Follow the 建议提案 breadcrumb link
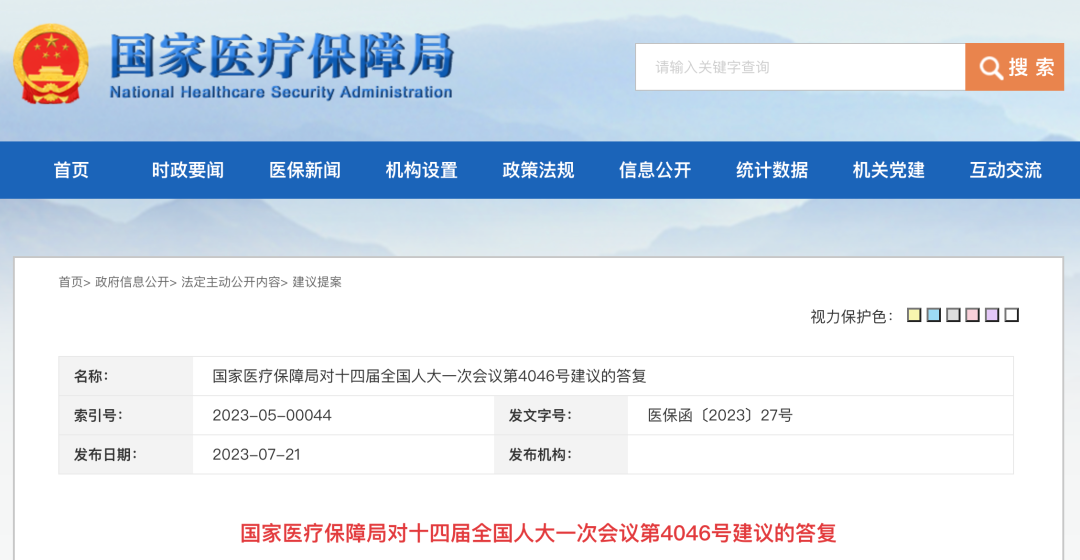Image resolution: width=1080 pixels, height=560 pixels. [317, 282]
